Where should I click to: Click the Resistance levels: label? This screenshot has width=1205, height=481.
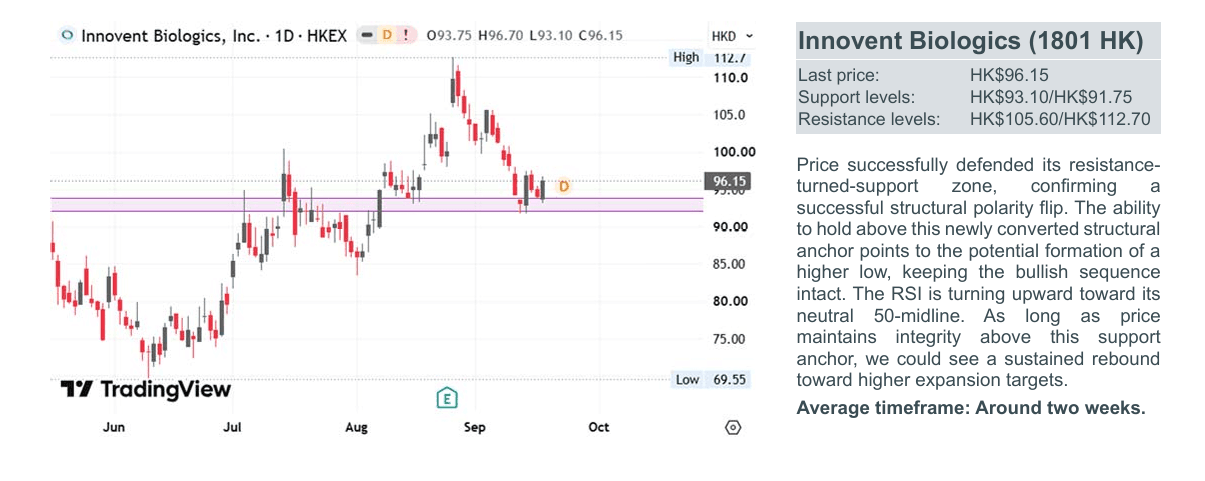869,119
